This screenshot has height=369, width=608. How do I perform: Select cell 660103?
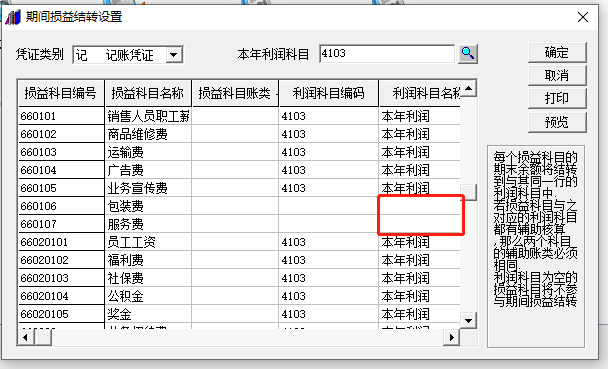[61, 152]
